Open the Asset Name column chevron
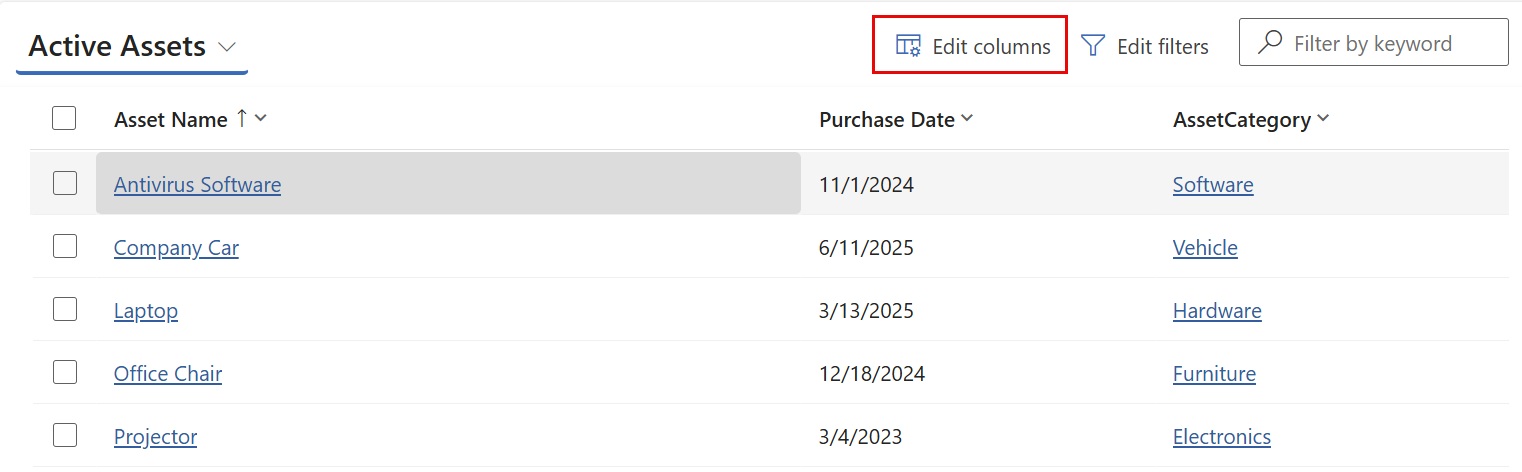This screenshot has height=472, width=1522. [x=261, y=118]
